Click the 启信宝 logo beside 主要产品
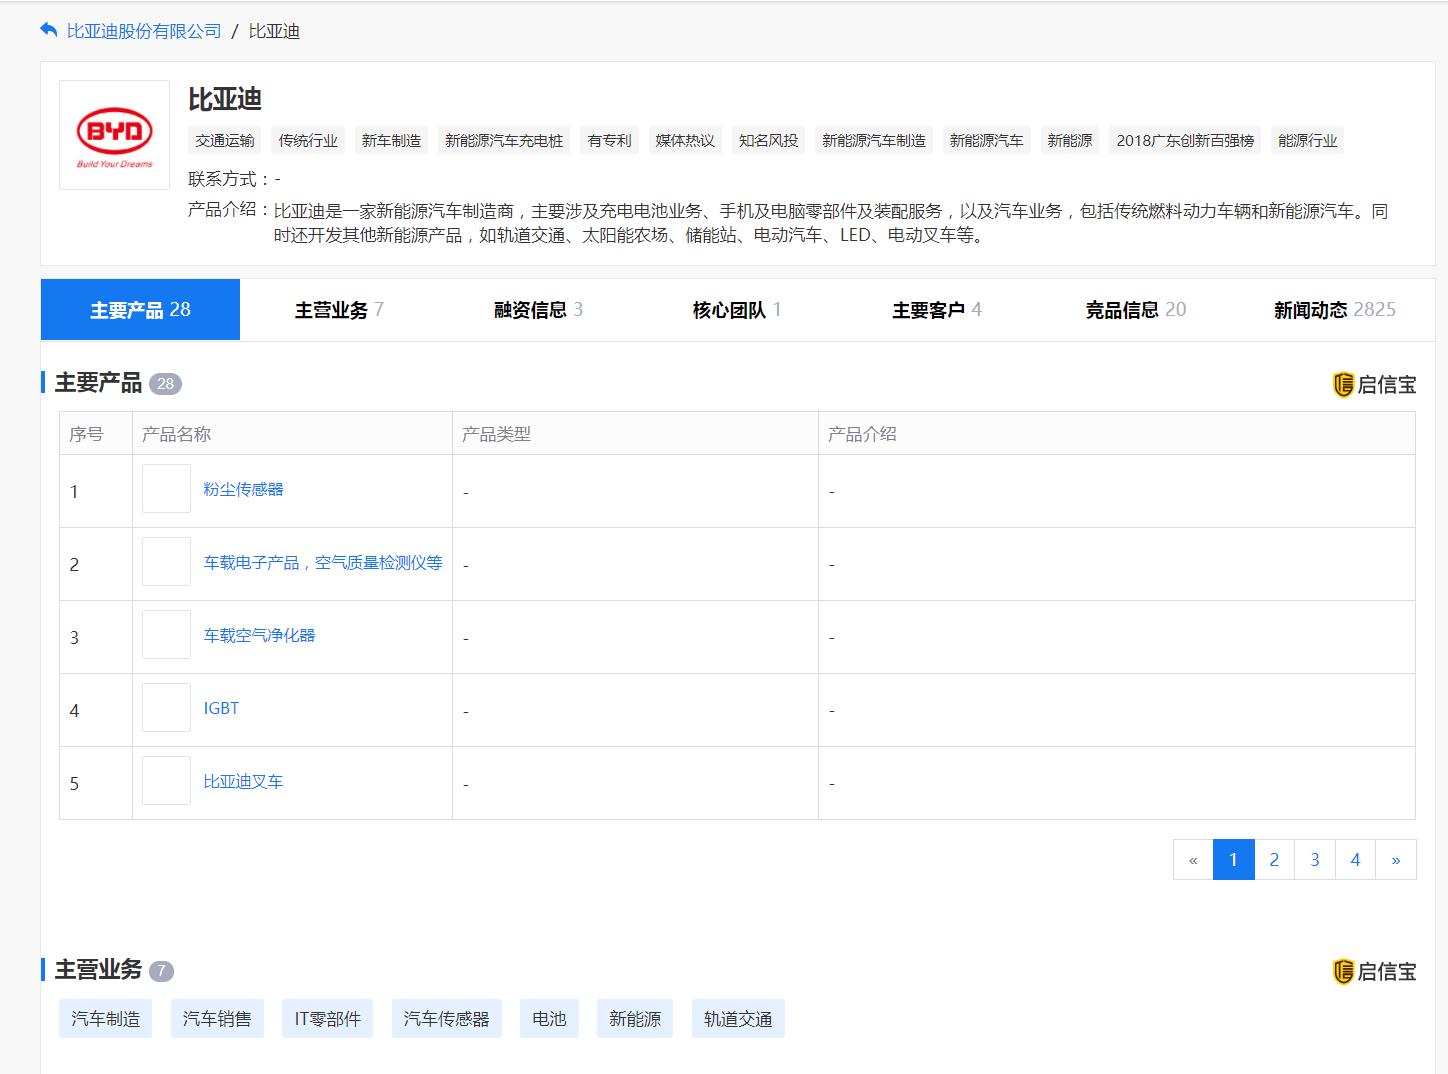The image size is (1448, 1074). [1374, 385]
